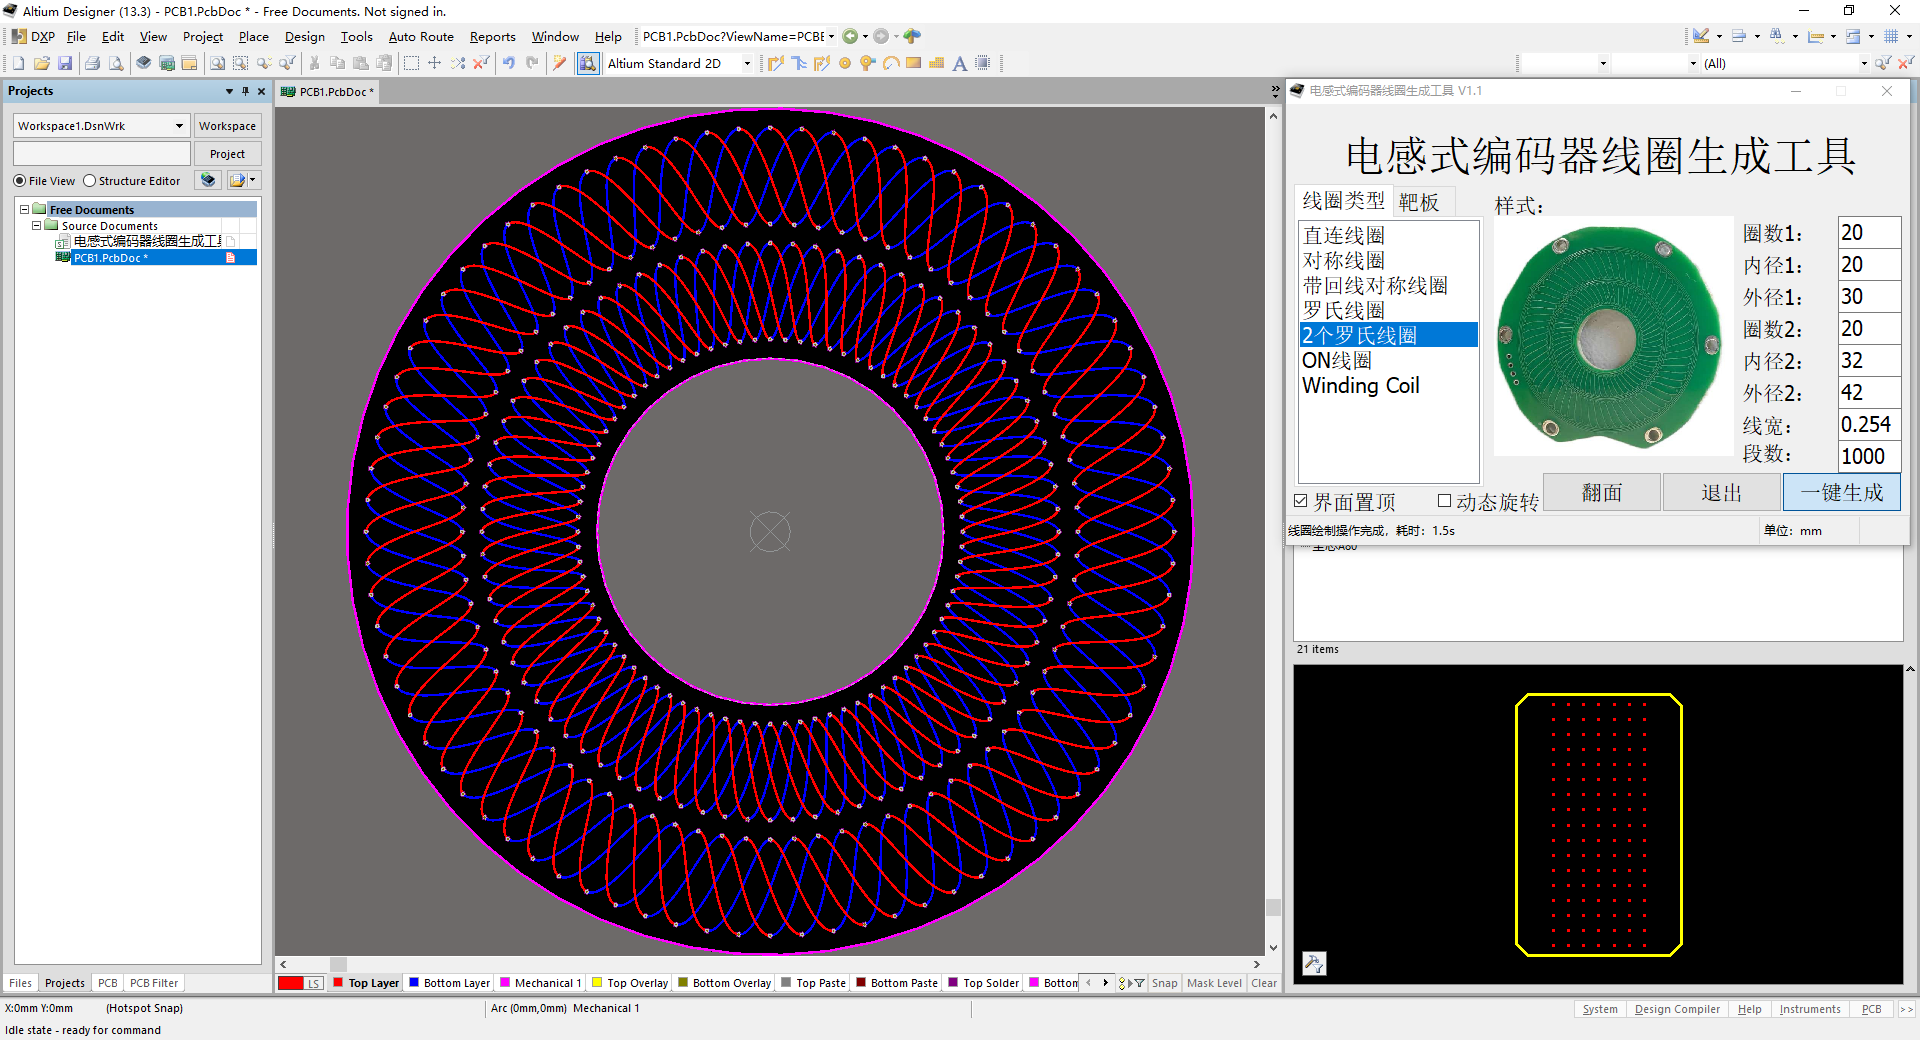Viewport: 1920px width, 1040px height.
Task: Click the utility drawing tools icon
Action: click(x=1701, y=36)
